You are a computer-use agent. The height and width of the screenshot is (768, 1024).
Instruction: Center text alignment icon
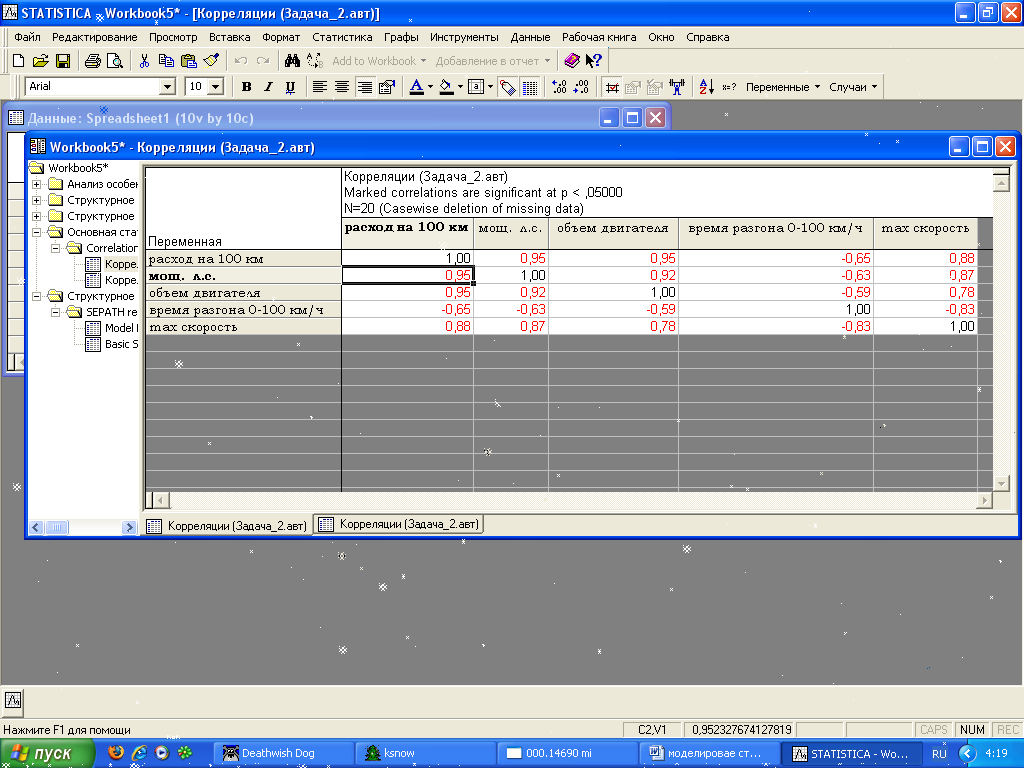(342, 87)
